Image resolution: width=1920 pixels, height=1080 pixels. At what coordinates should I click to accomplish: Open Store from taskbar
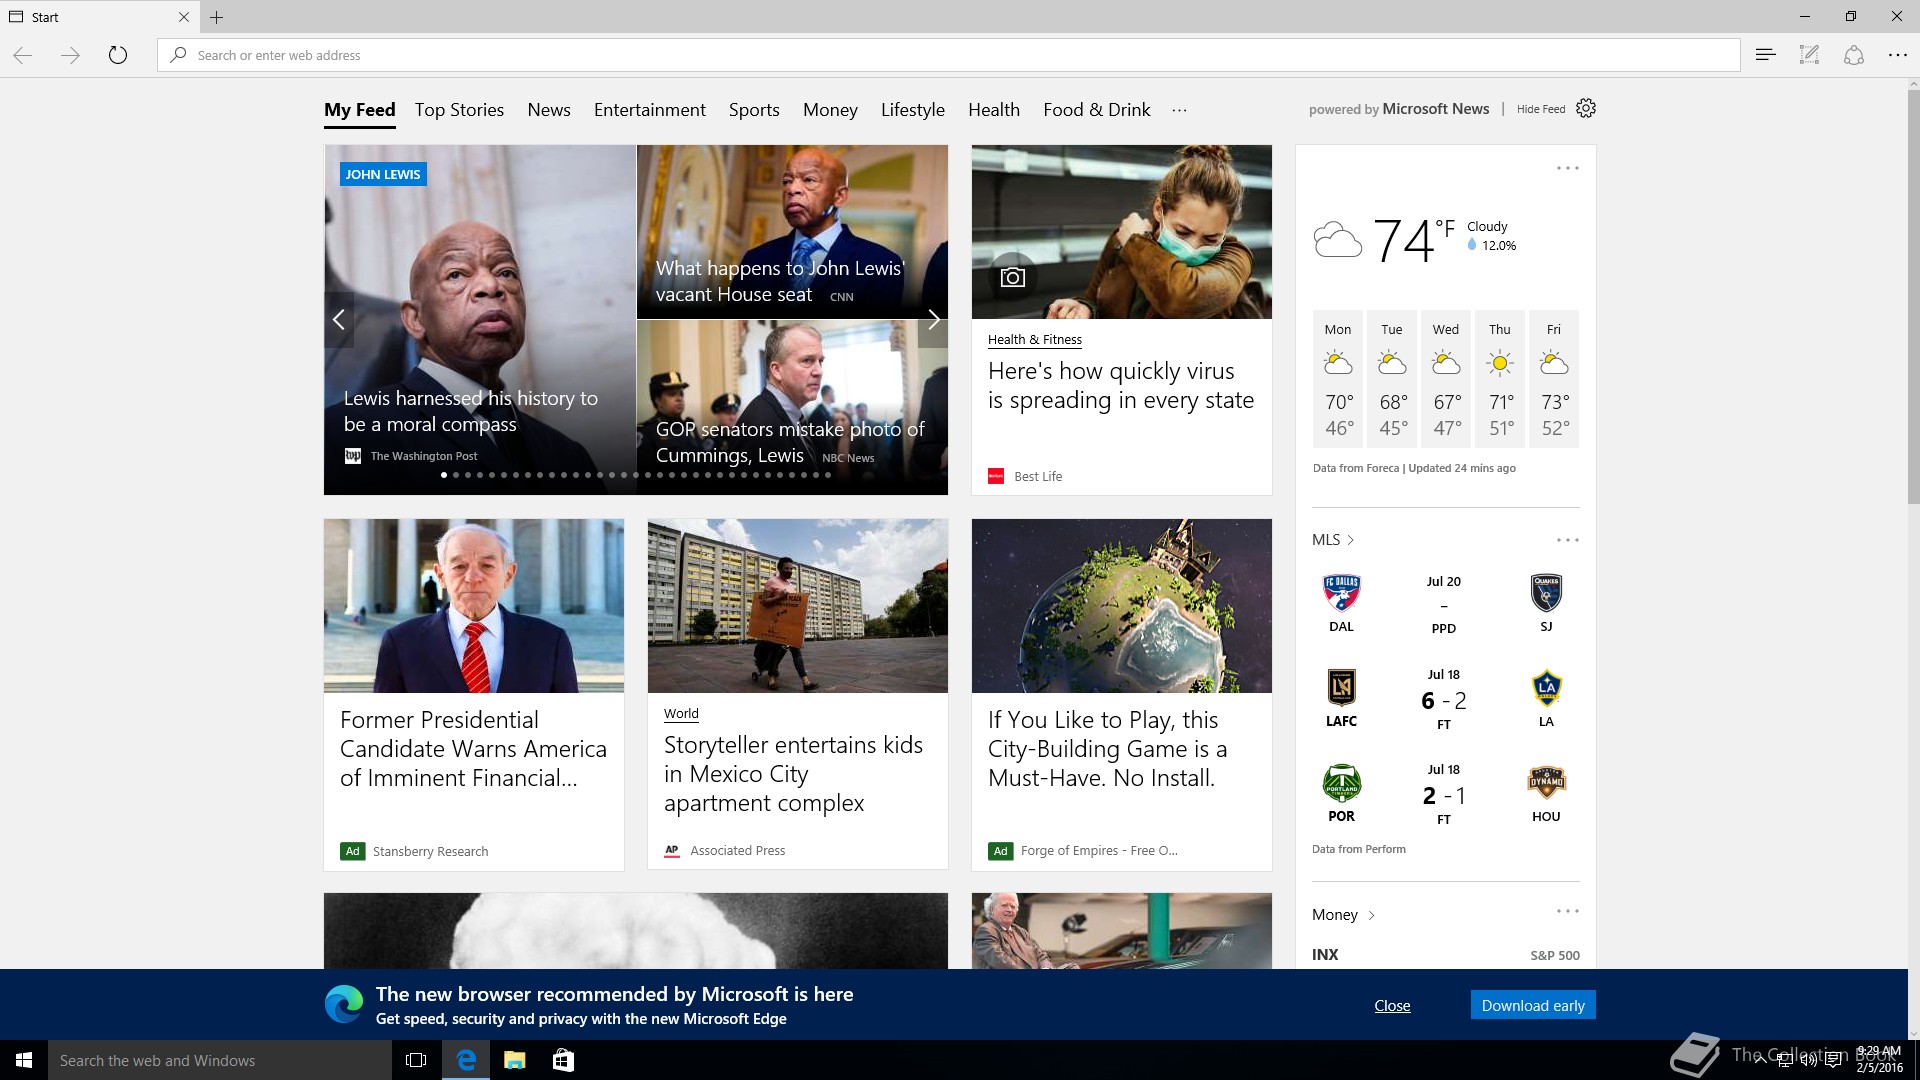[563, 1060]
